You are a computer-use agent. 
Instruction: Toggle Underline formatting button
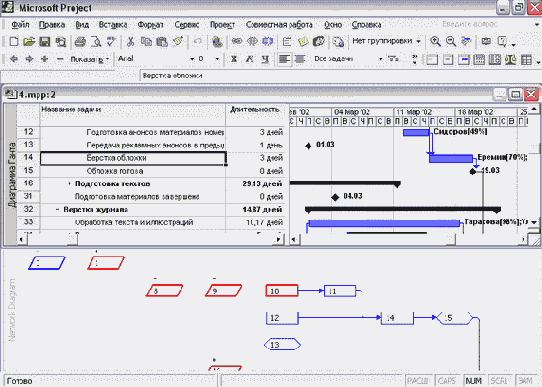265,59
